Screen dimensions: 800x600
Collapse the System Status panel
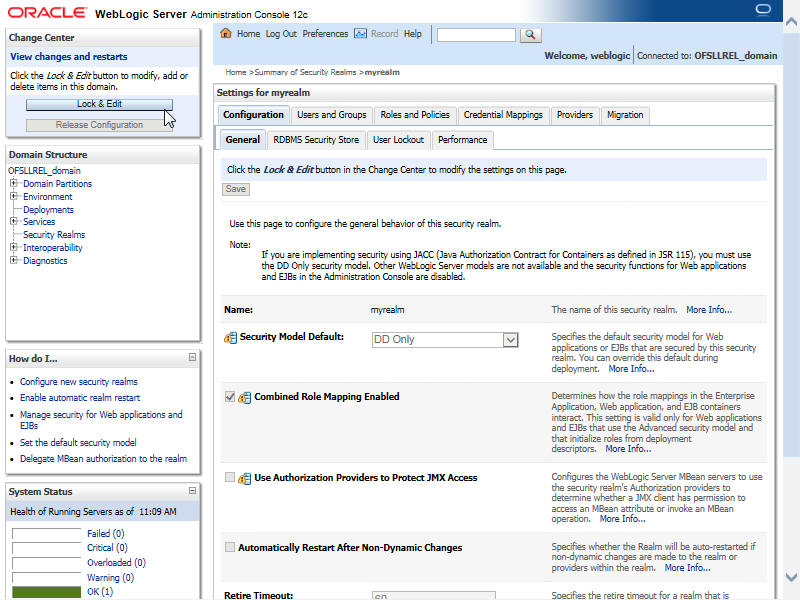click(192, 491)
